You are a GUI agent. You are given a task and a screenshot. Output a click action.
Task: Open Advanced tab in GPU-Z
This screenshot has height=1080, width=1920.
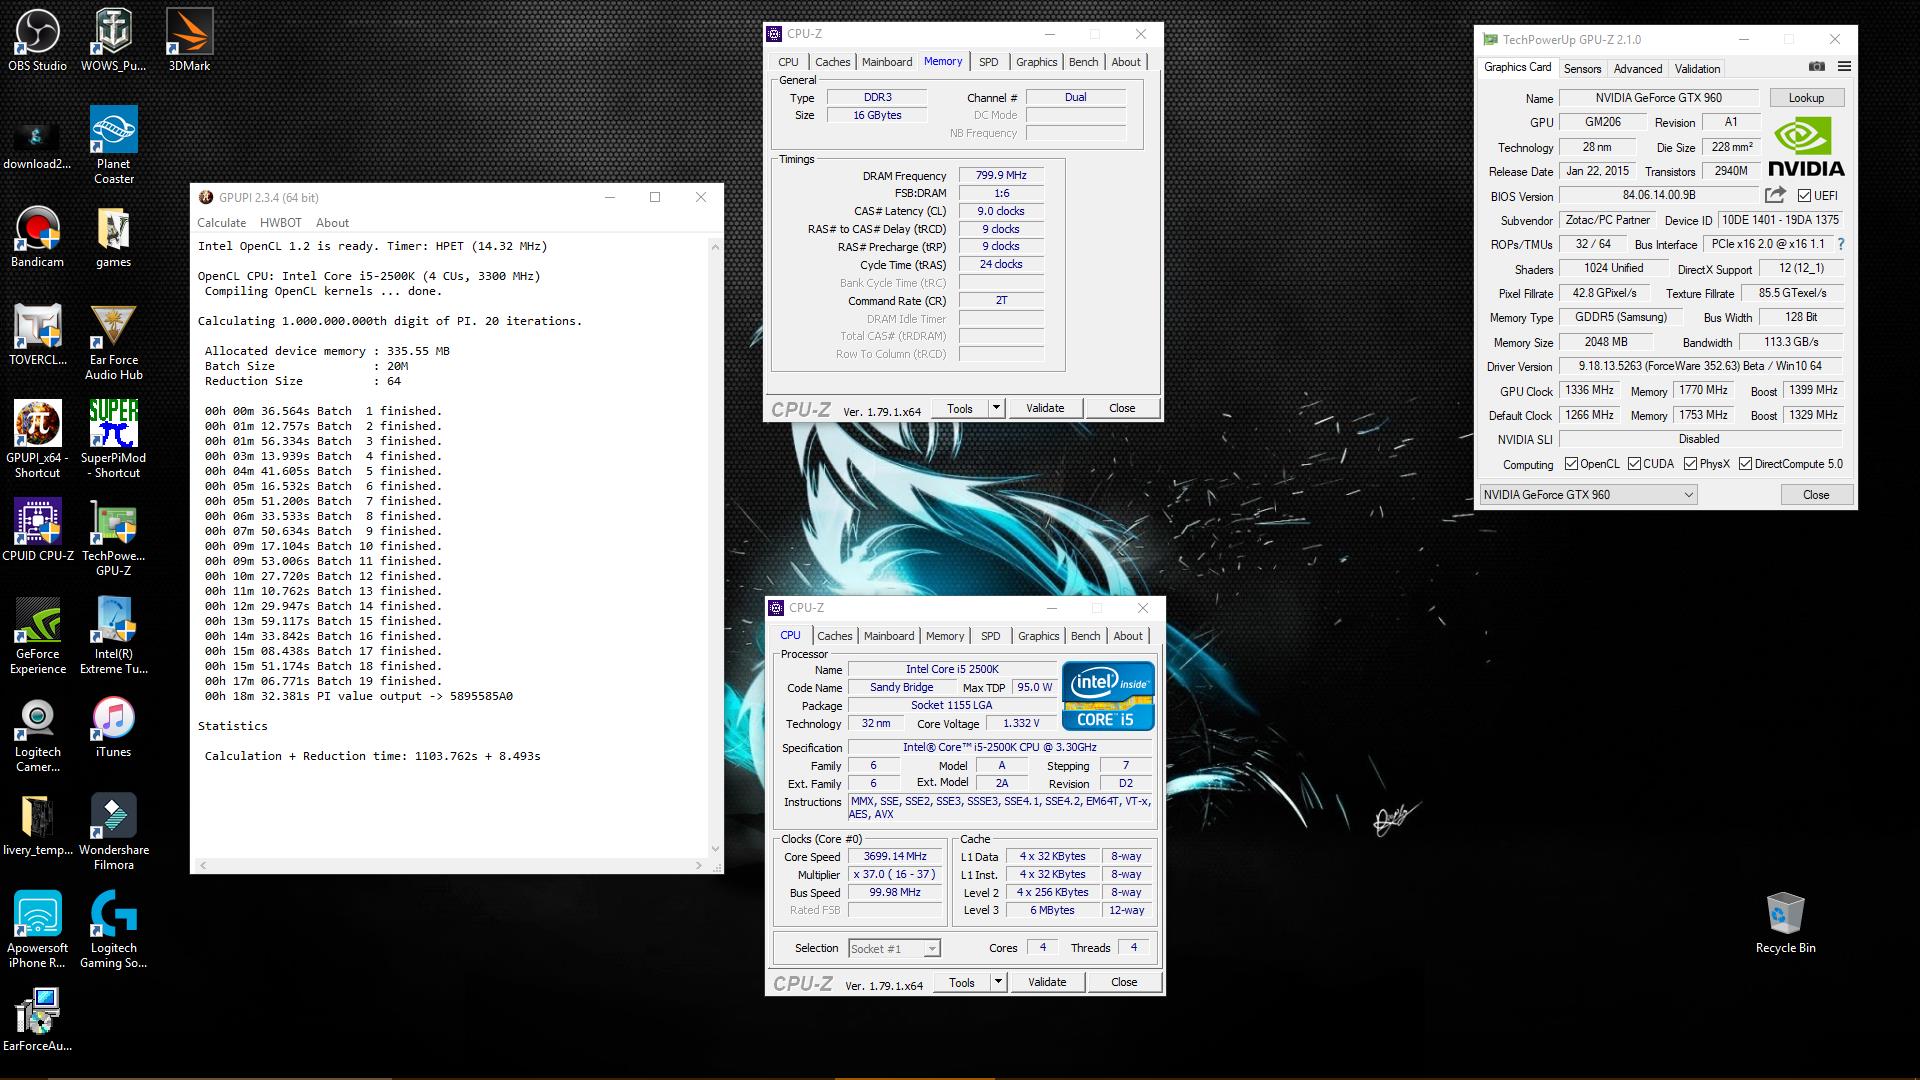pyautogui.click(x=1638, y=69)
